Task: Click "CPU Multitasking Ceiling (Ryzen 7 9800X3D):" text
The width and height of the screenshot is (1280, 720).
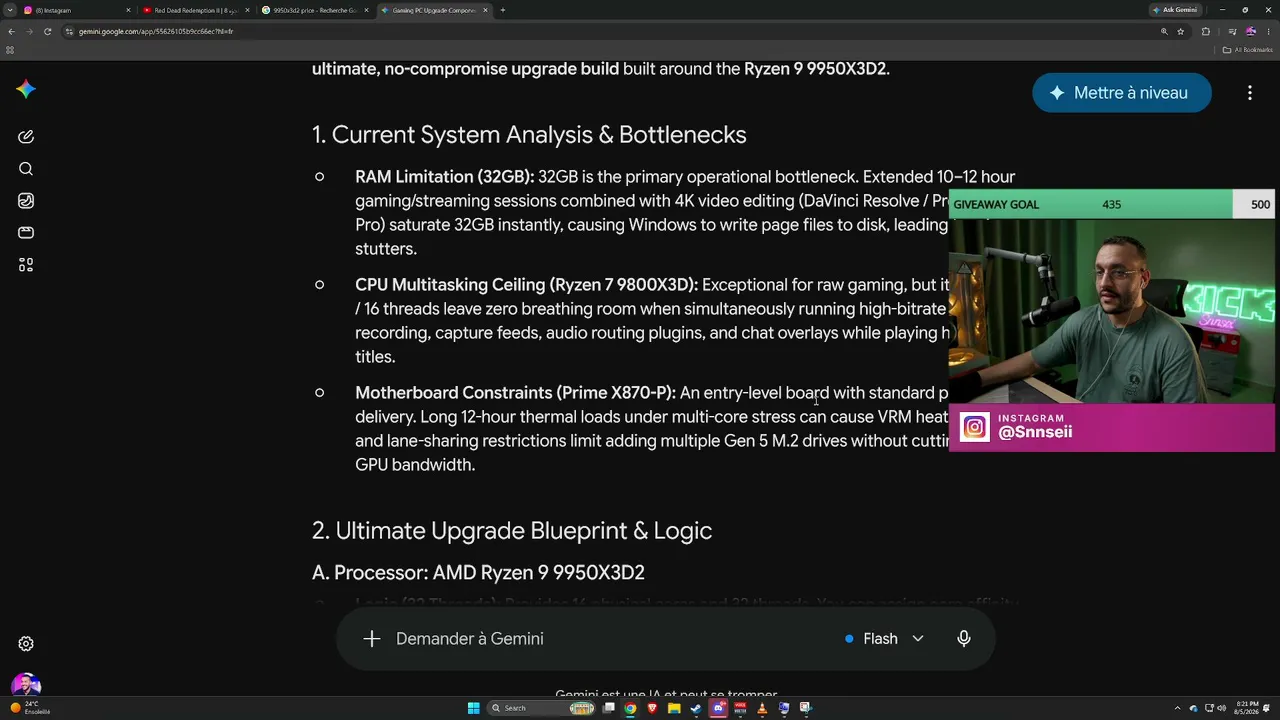Action: (x=527, y=285)
